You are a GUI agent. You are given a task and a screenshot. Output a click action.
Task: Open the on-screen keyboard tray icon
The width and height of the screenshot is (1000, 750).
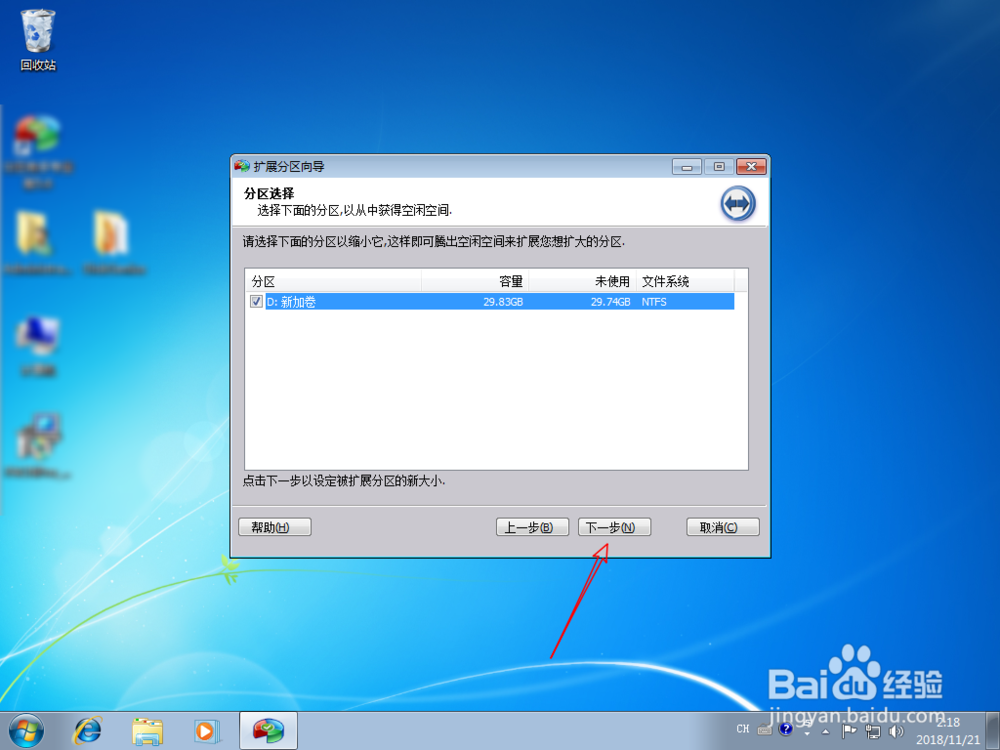[x=764, y=729]
